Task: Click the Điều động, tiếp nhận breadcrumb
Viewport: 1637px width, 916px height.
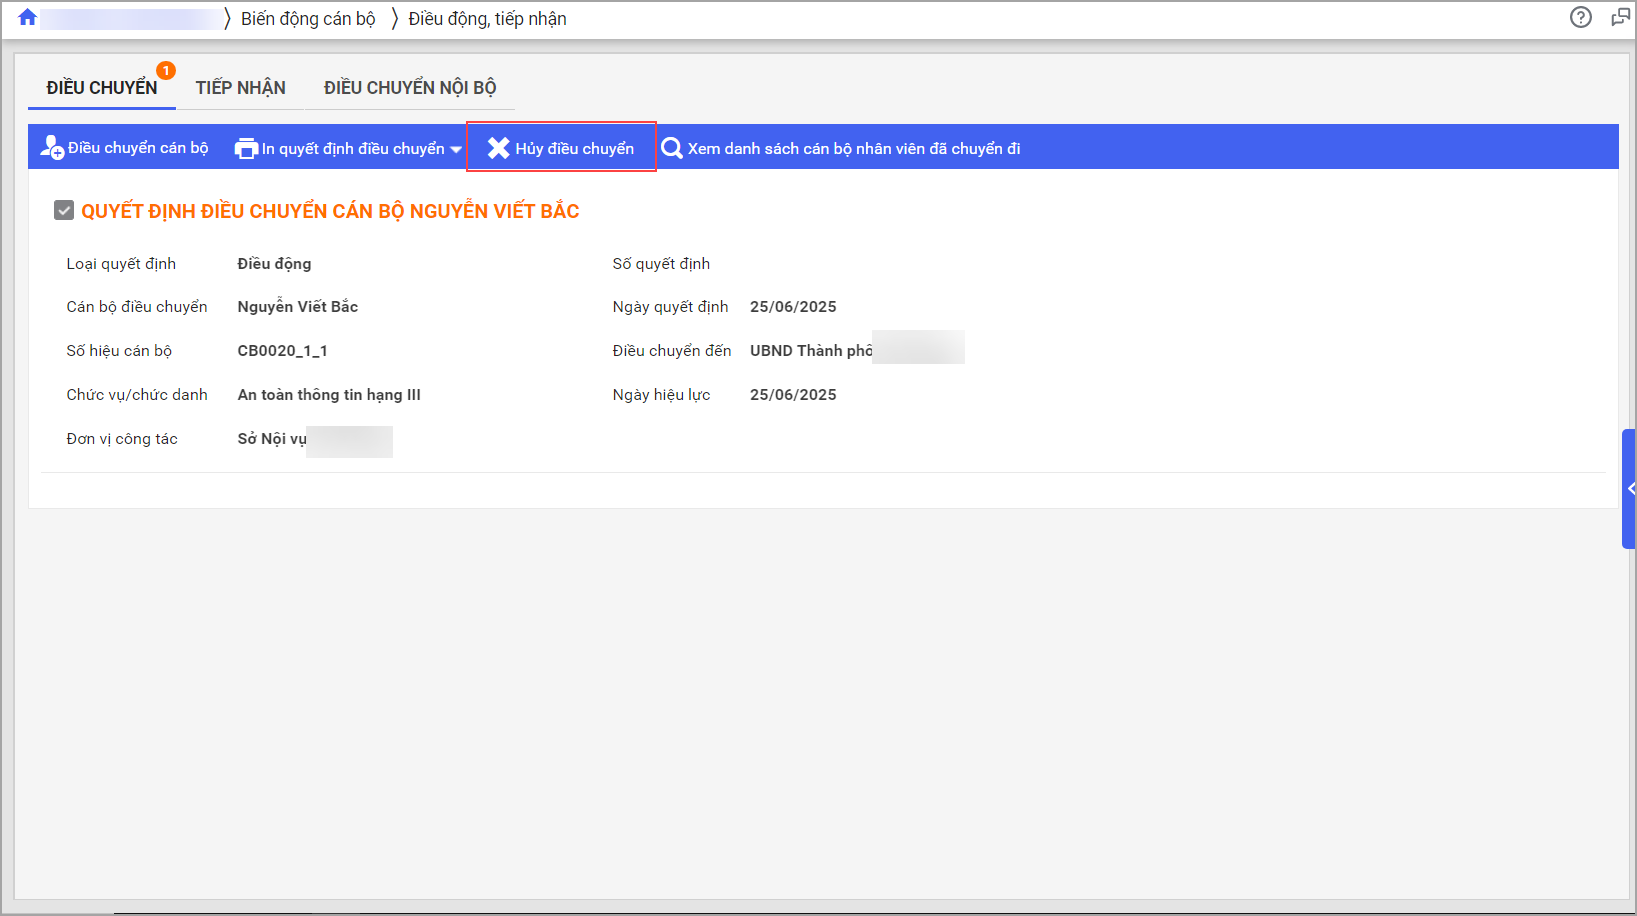Action: coord(487,19)
